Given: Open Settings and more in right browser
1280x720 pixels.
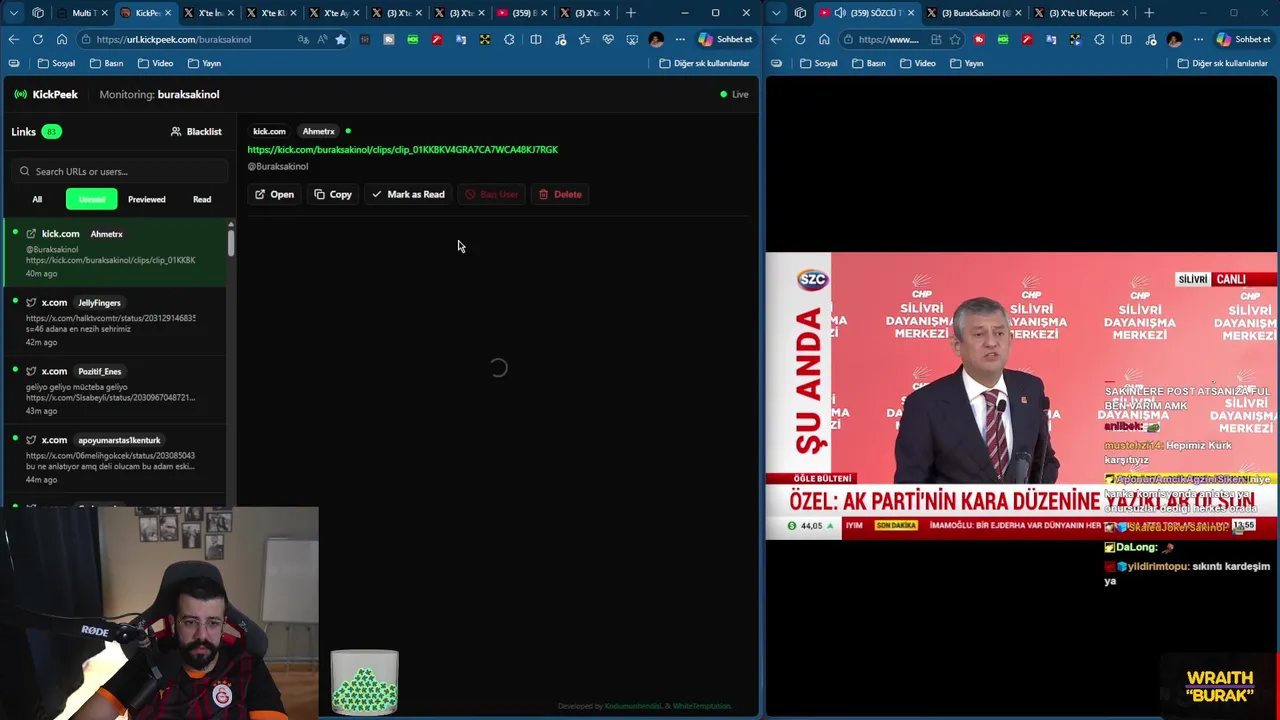Looking at the screenshot, I should pos(1198,39).
